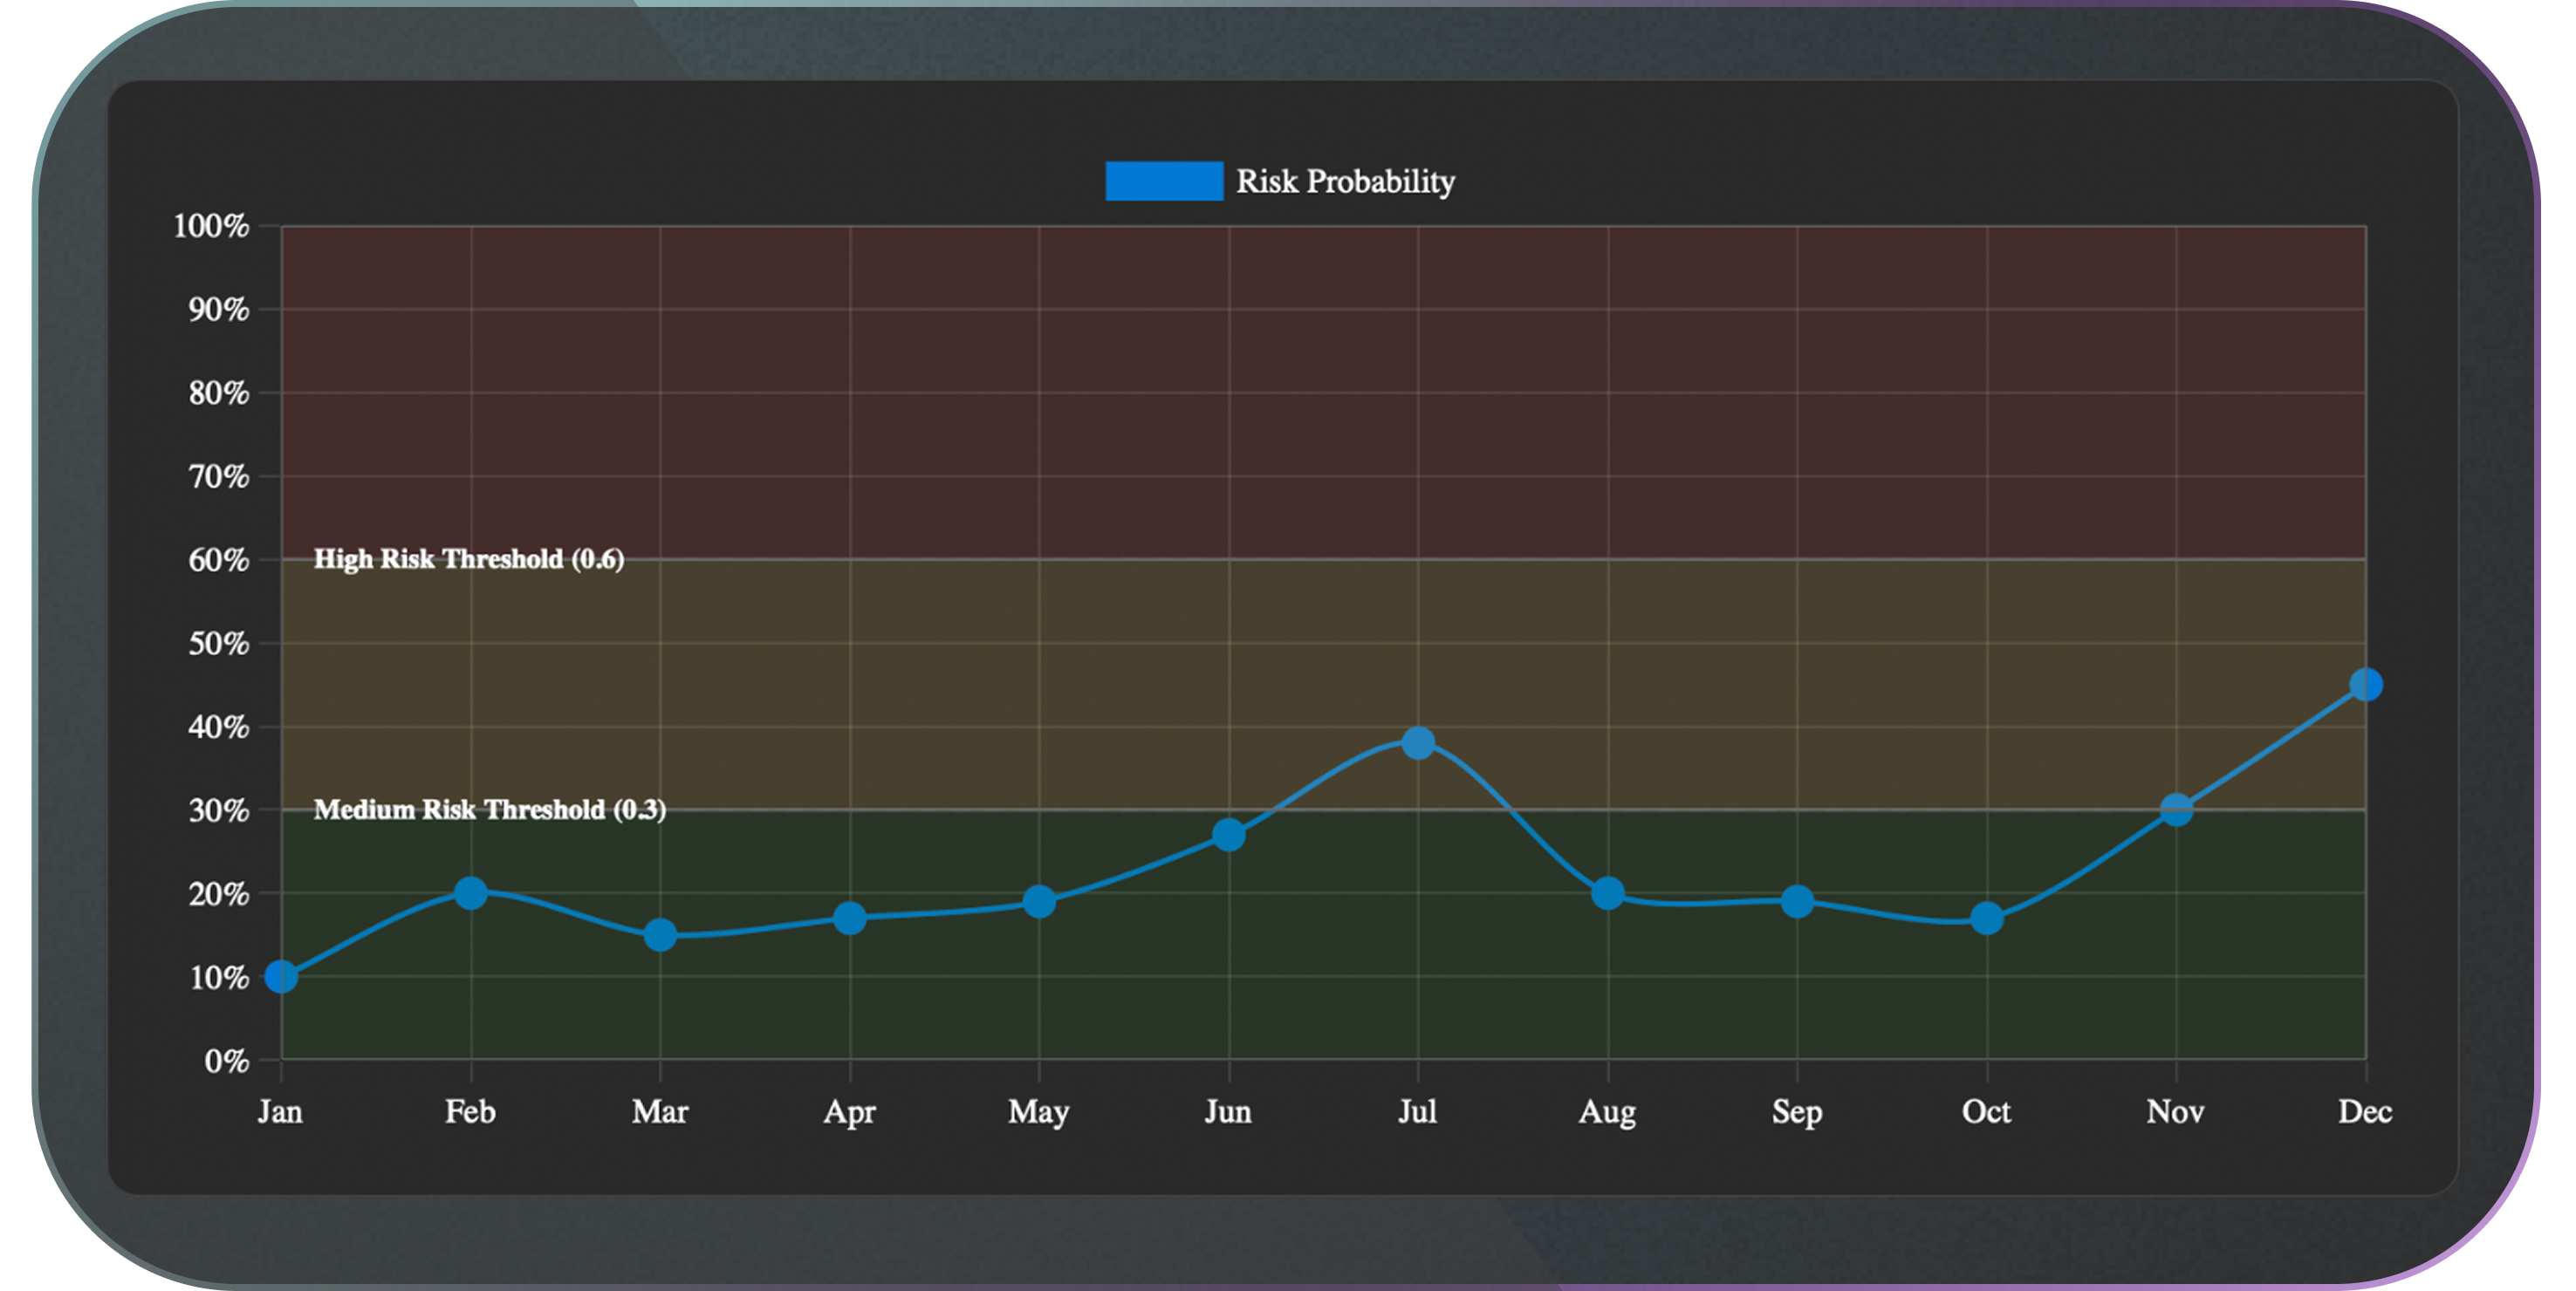This screenshot has width=2576, height=1291.
Task: Select the Feb data point on line
Action: pyautogui.click(x=470, y=892)
